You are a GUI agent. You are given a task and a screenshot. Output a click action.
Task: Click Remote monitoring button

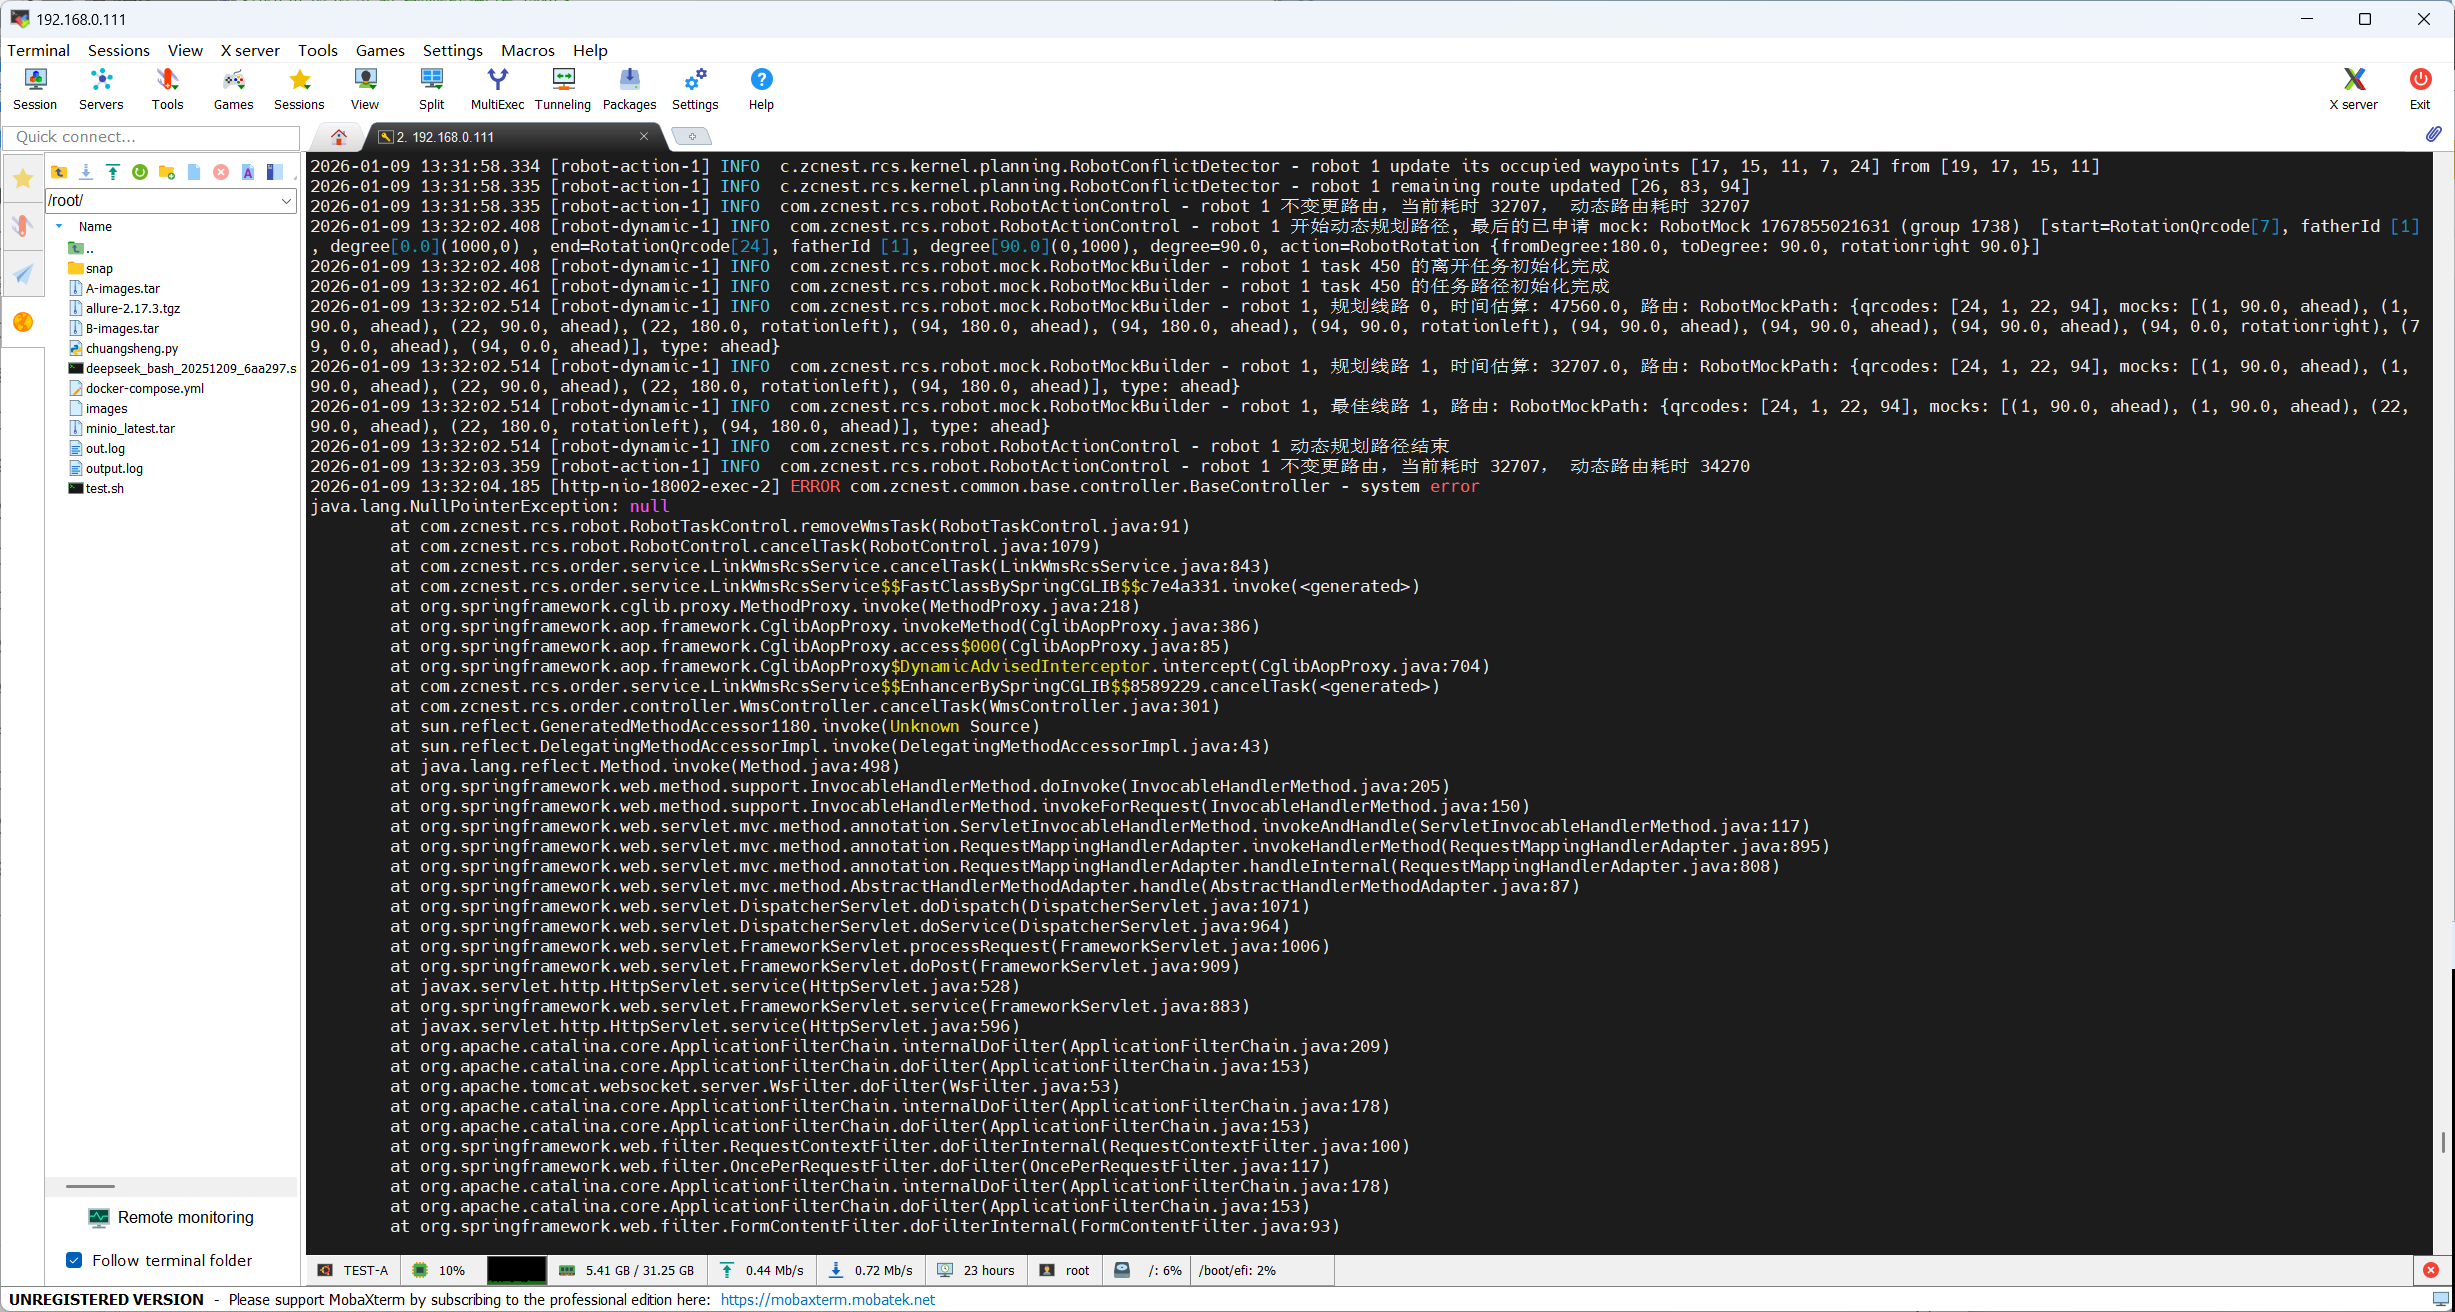pyautogui.click(x=171, y=1217)
